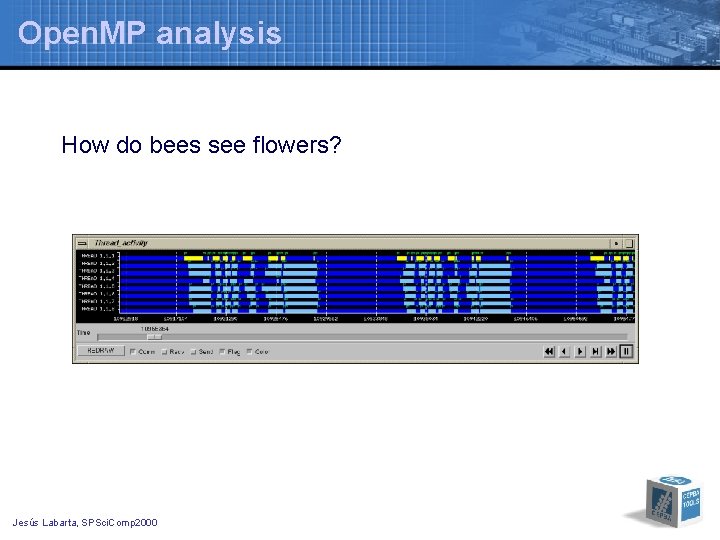This screenshot has width=720, height=540.
Task: Enable the Recv checkbox
Action: pos(164,352)
